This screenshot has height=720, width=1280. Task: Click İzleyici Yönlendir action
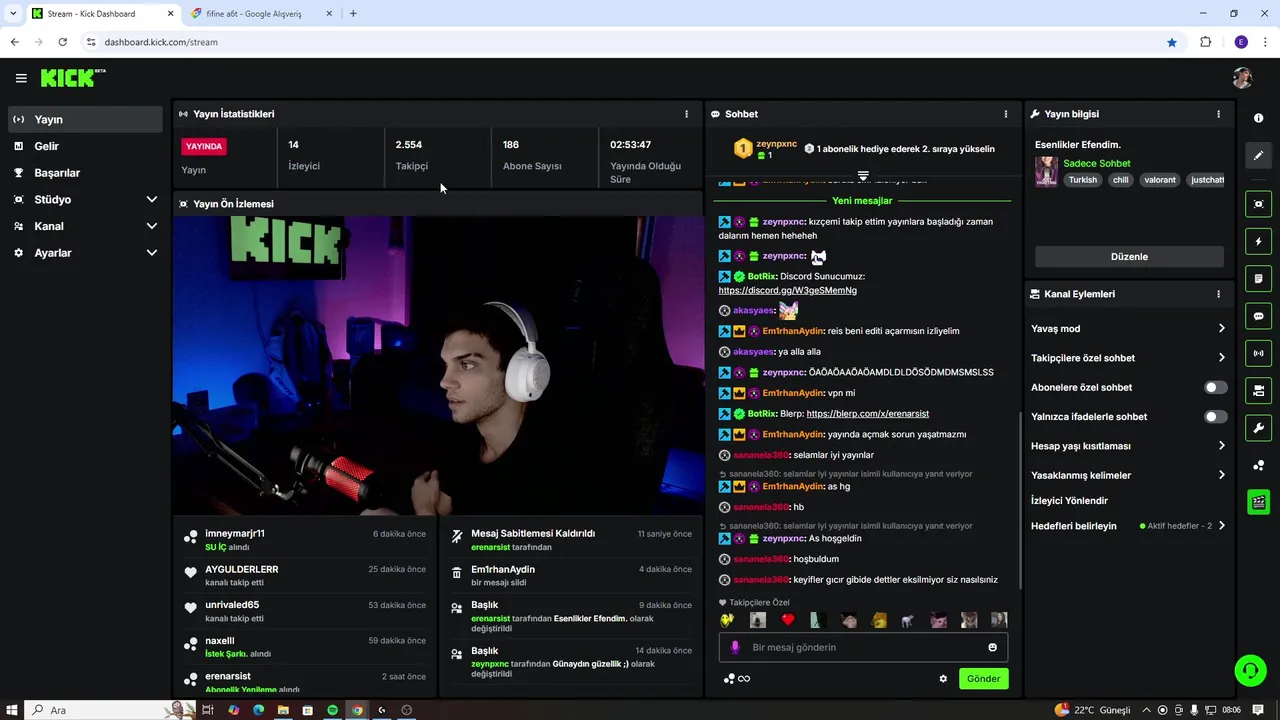1069,500
